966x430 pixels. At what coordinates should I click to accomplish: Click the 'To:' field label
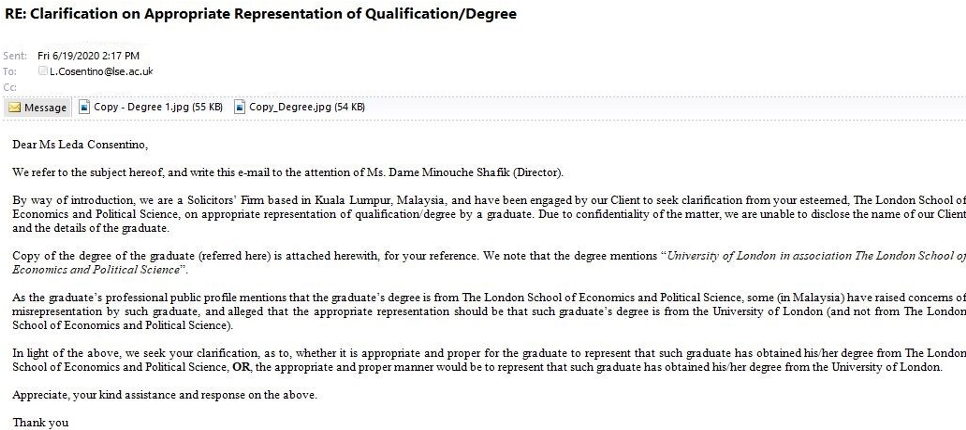coord(11,71)
